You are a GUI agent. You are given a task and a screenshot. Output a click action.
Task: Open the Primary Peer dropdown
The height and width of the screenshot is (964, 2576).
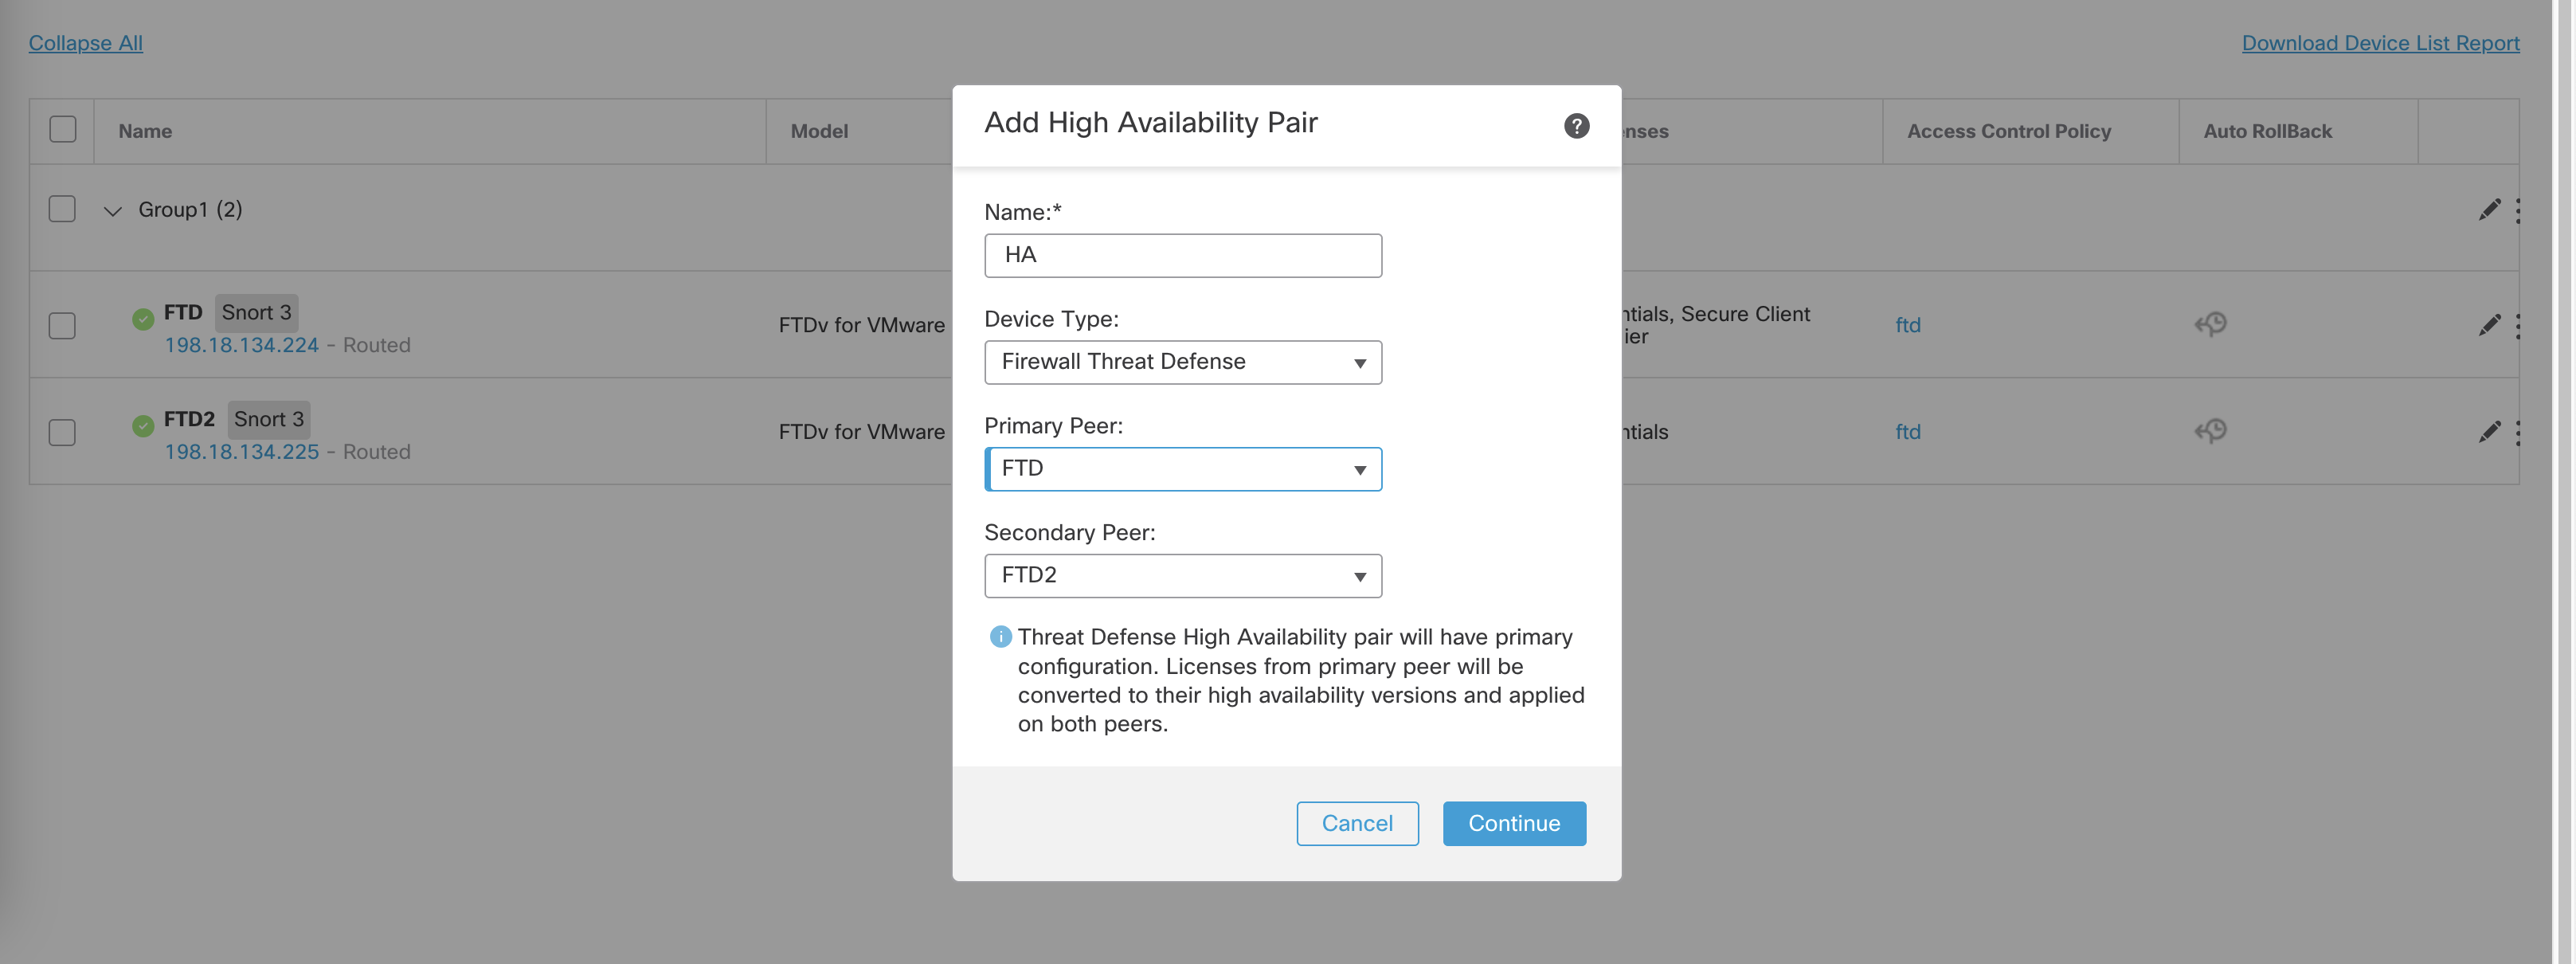click(1182, 469)
